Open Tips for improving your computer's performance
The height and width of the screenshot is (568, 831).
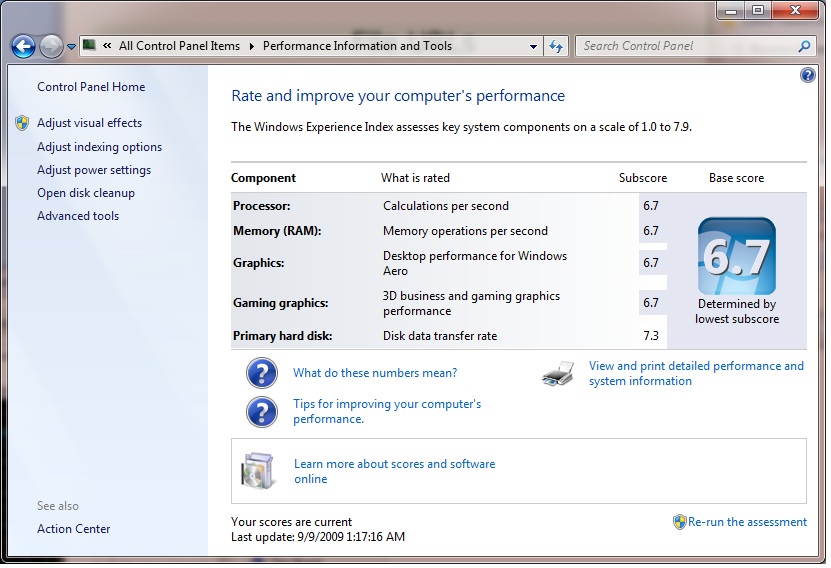coord(387,412)
